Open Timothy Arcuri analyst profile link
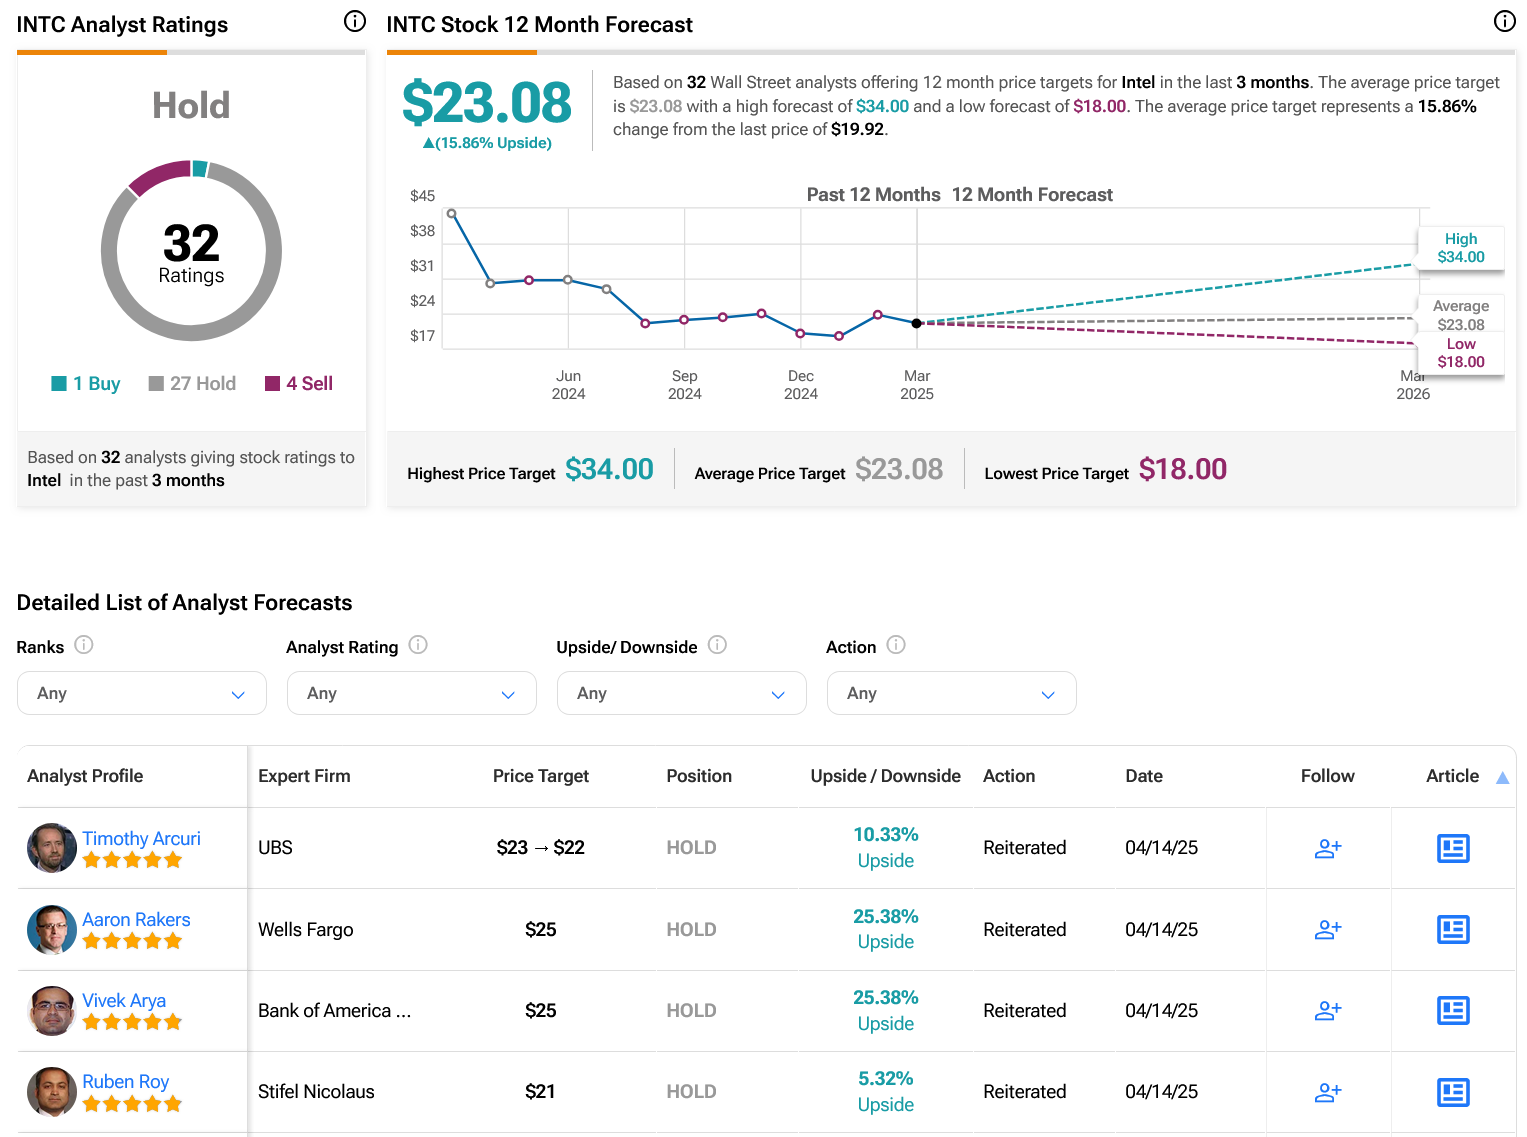Screen dimensions: 1527x1137 tap(141, 838)
